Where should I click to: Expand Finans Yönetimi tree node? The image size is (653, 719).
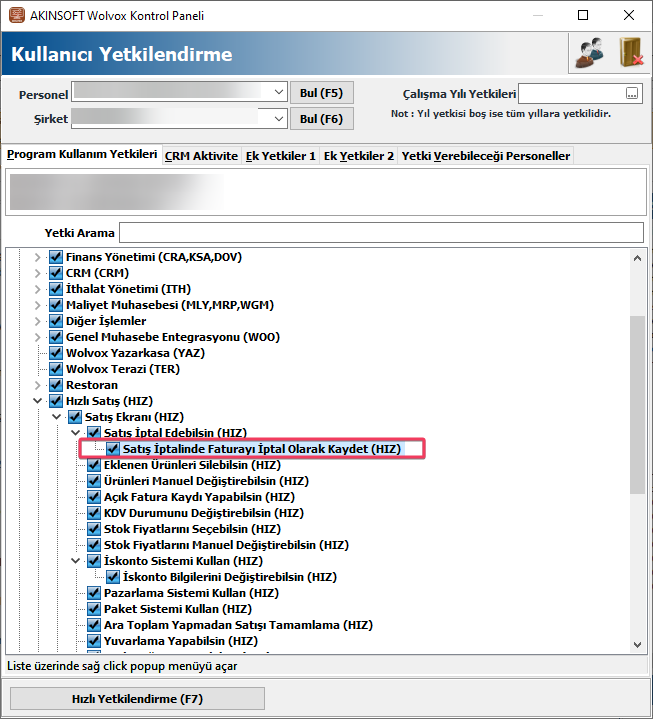coord(38,257)
